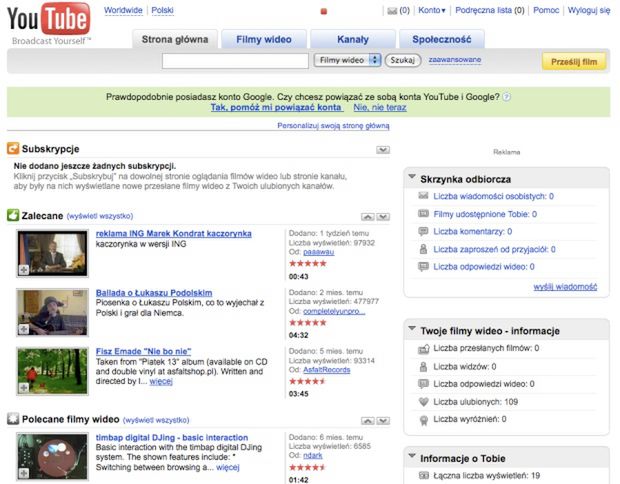Image resolution: width=620 pixels, height=484 pixels.
Task: Click the Polecane filmy wideo star icon
Action: 13,419
